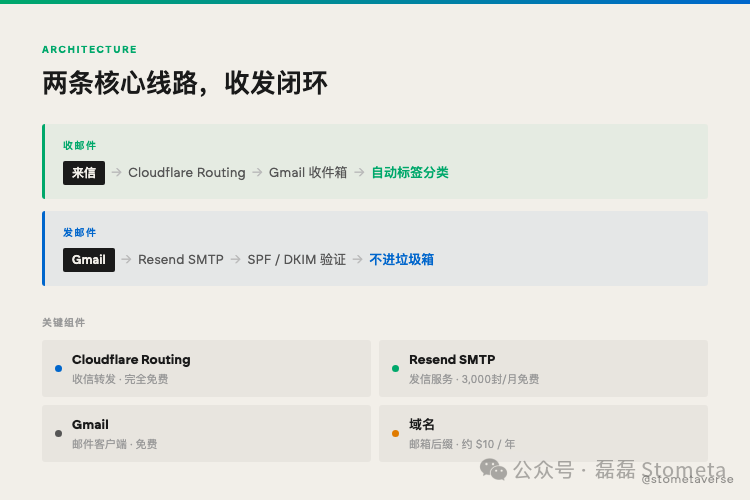Screen dimensions: 750x500
Task: Click 发信服务 · 3,000封/月免费 description
Action: pyautogui.click(x=474, y=379)
